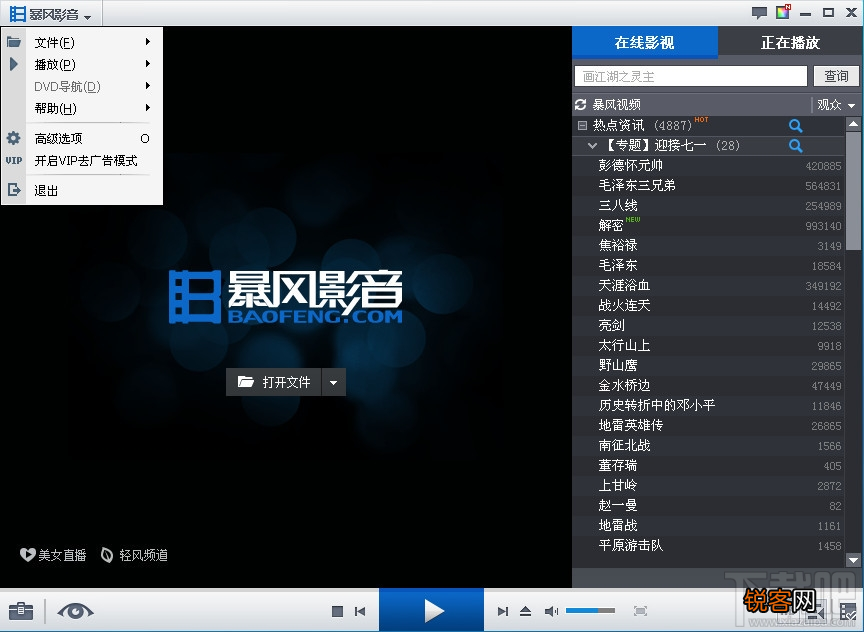Select 地雷英雄传 in the list
The width and height of the screenshot is (864, 632).
pyautogui.click(x=709, y=425)
